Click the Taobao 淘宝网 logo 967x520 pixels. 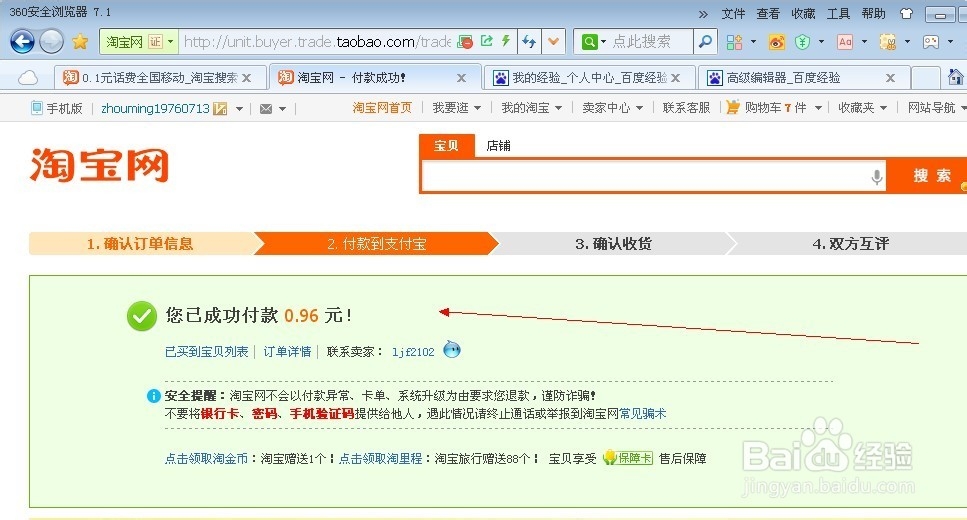(x=99, y=165)
